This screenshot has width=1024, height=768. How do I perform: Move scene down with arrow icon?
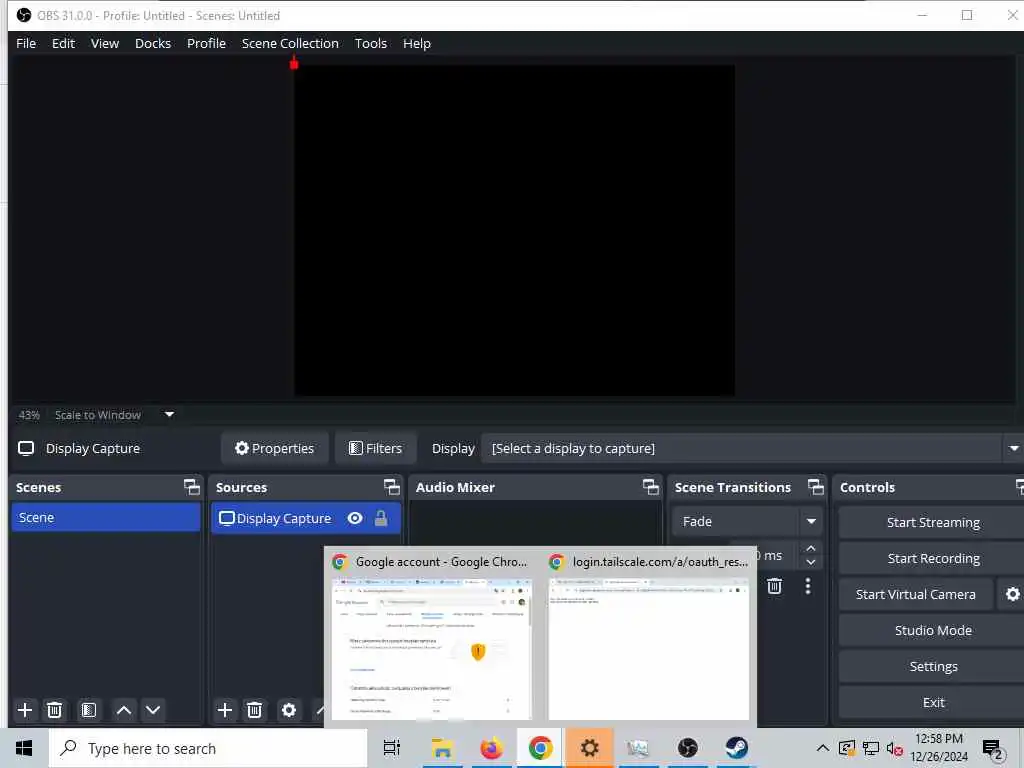coord(153,710)
